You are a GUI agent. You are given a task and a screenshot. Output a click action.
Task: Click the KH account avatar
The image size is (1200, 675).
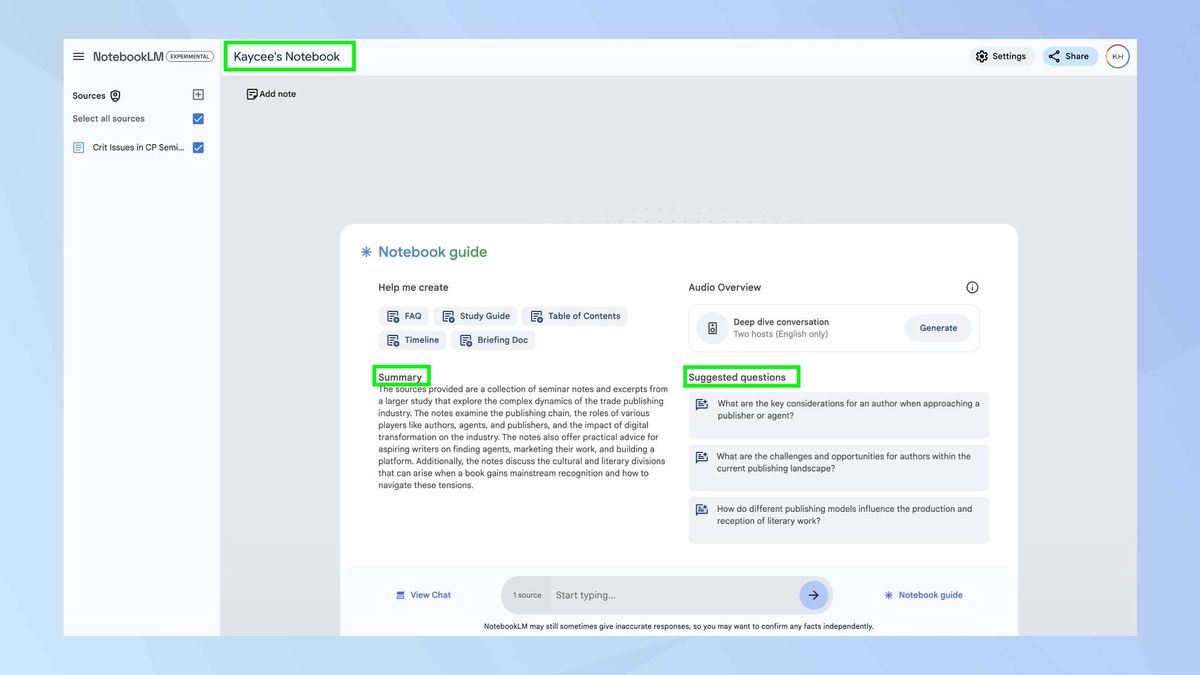(x=1117, y=56)
